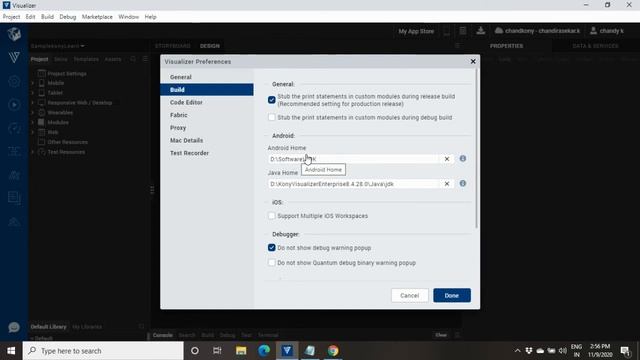Open the Console tab at bottom
This screenshot has width=640, height=360.
pyautogui.click(x=162, y=335)
